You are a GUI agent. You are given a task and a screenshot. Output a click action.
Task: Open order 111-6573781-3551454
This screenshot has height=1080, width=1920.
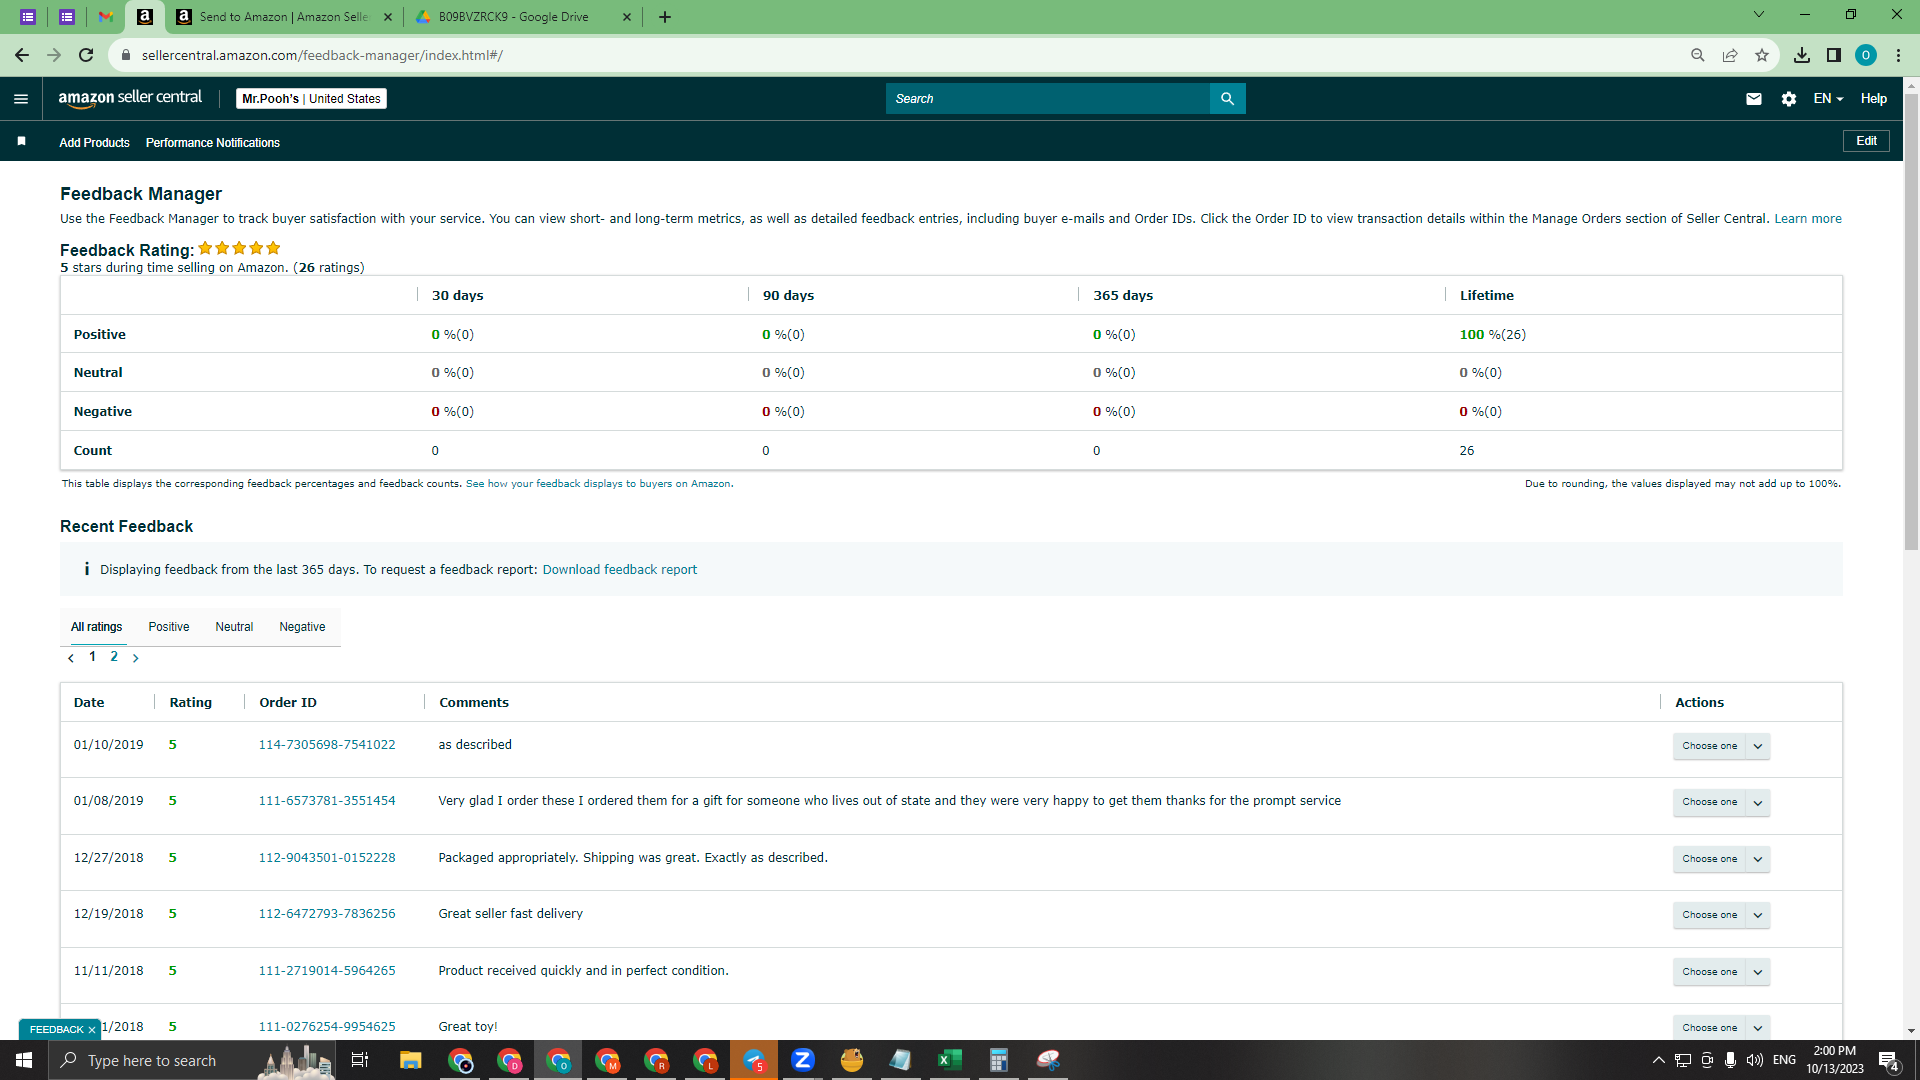327,801
